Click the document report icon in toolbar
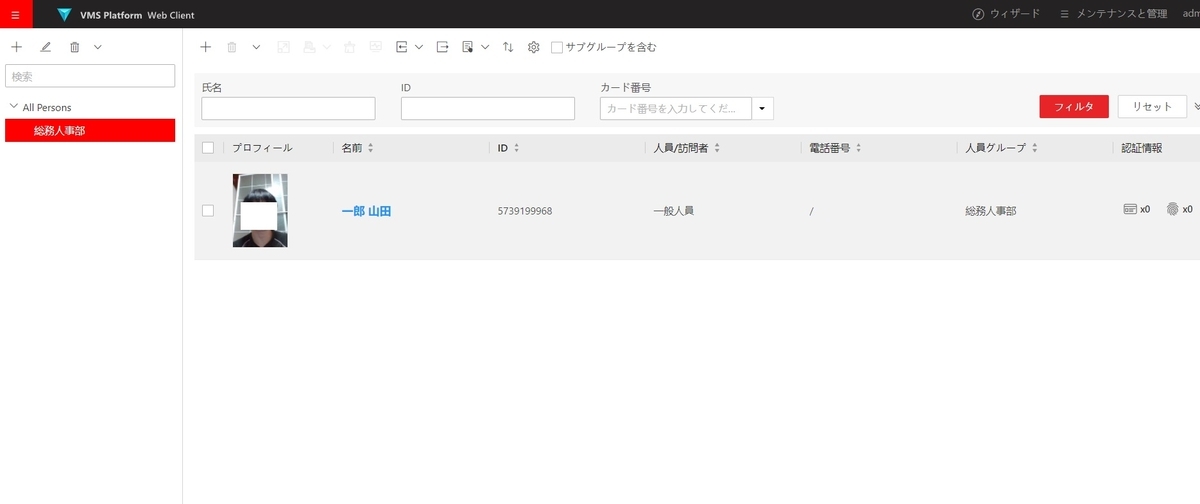Viewport: 1200px width, 504px height. (x=468, y=47)
